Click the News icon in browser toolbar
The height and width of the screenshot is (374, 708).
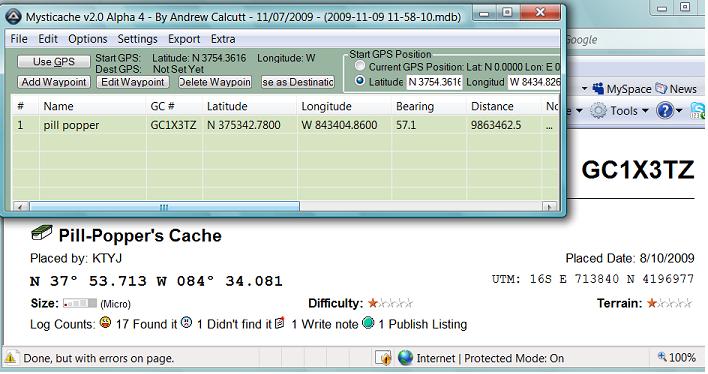pos(661,89)
